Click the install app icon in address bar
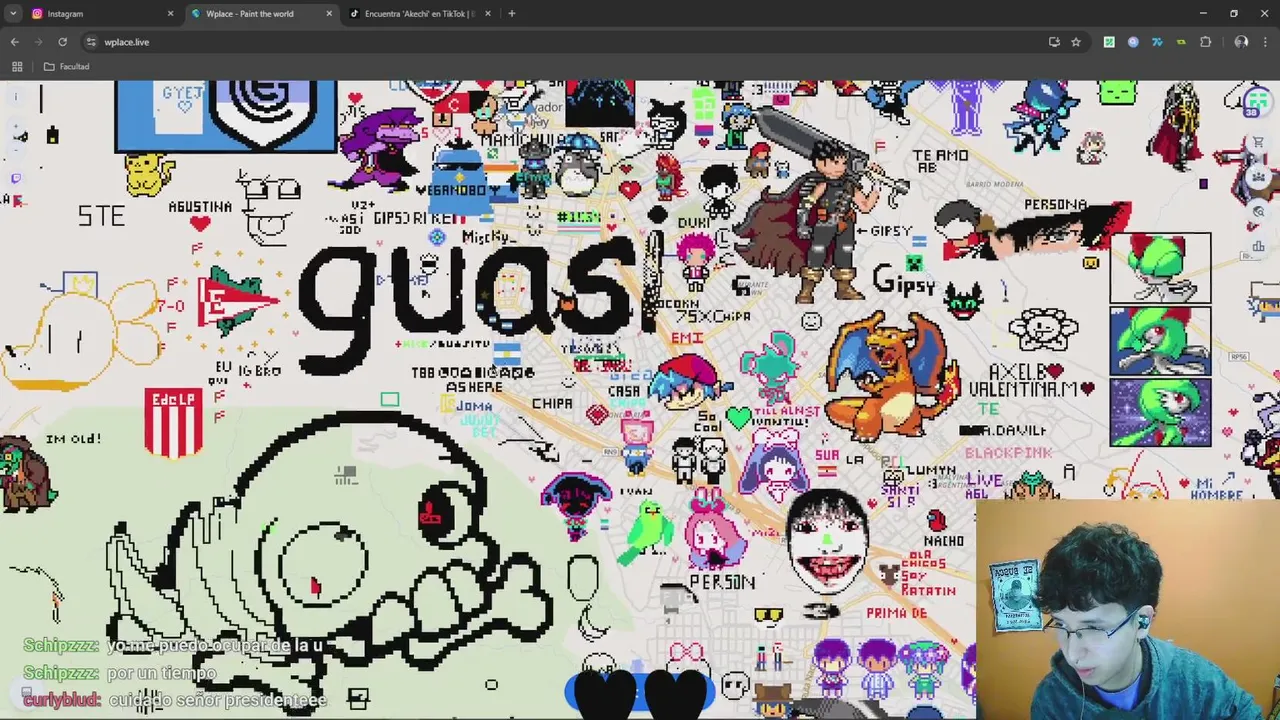Viewport: 1280px width, 720px height. click(1054, 42)
